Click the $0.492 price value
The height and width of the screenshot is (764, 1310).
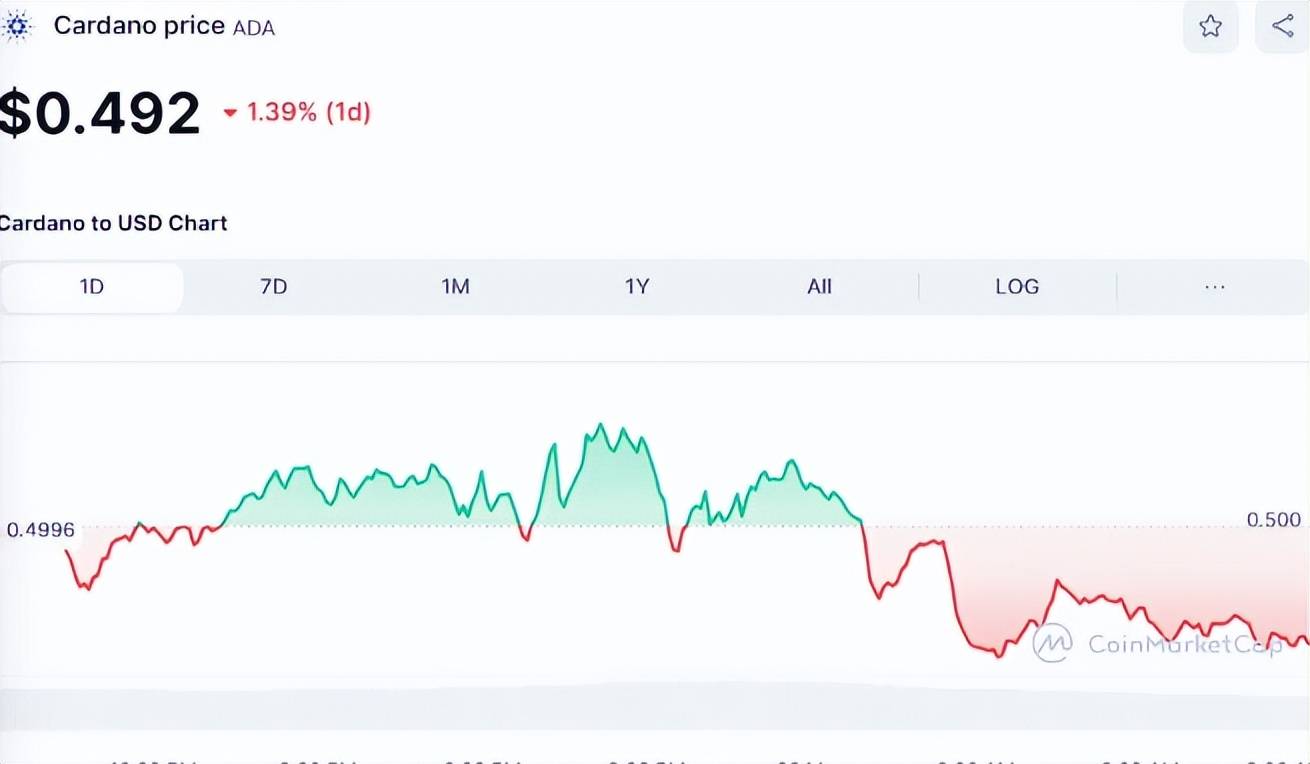point(100,113)
